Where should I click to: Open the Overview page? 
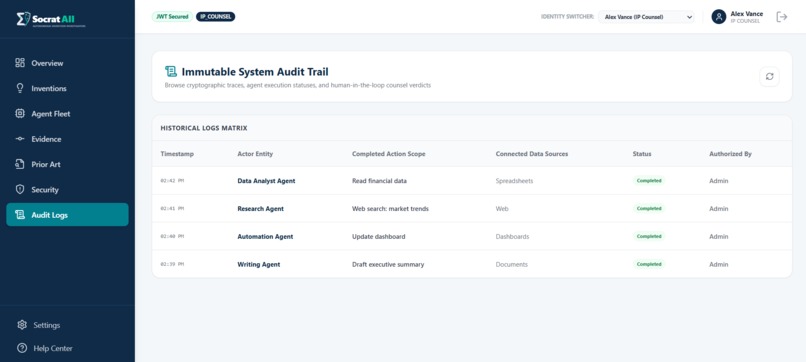point(67,63)
